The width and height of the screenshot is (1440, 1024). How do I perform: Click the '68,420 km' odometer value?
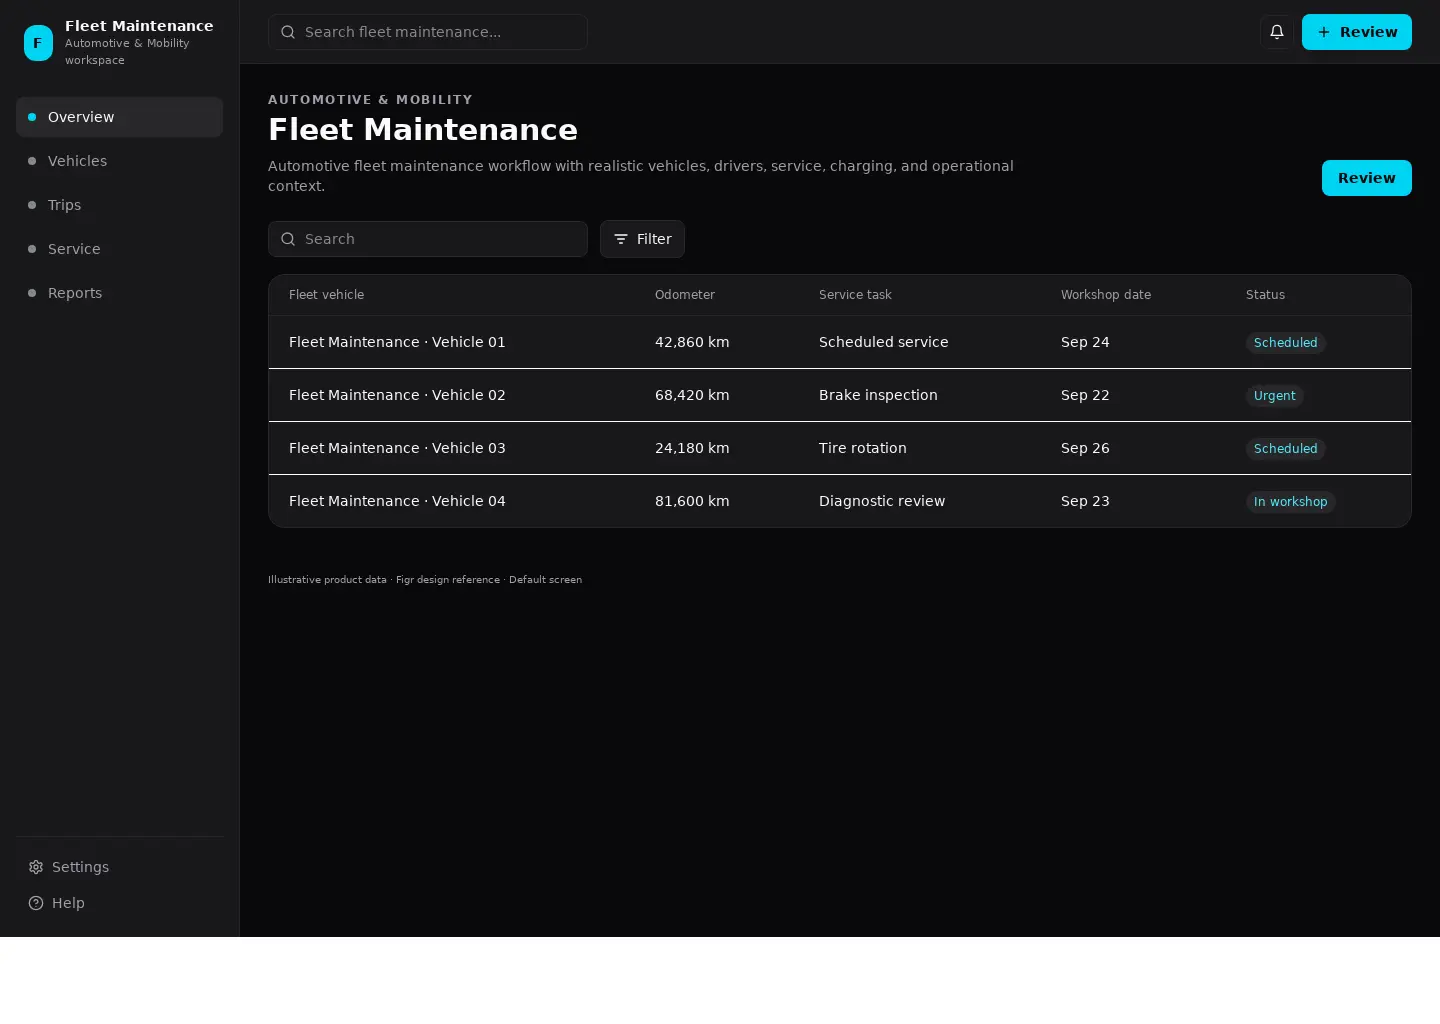(x=692, y=395)
